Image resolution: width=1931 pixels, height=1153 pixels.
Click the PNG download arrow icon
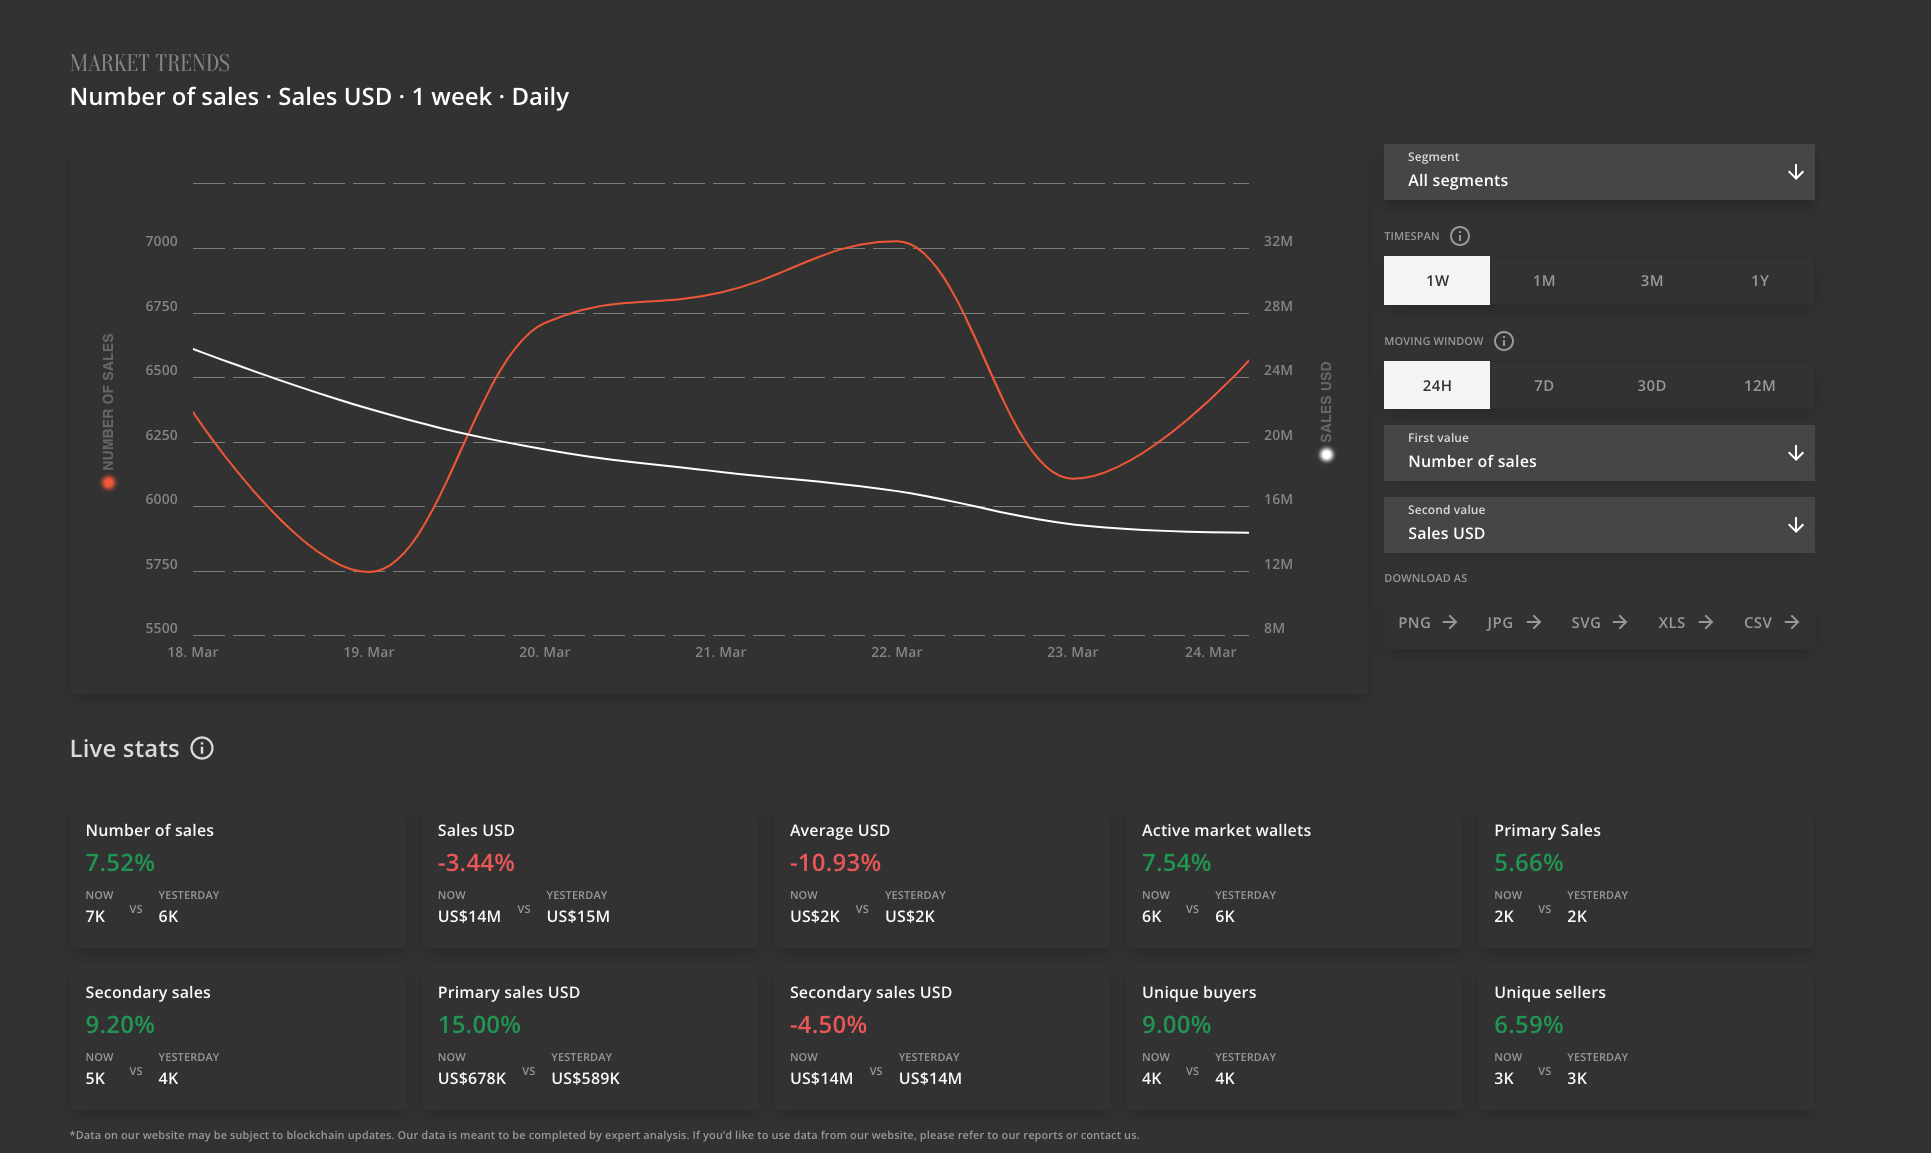coord(1450,622)
